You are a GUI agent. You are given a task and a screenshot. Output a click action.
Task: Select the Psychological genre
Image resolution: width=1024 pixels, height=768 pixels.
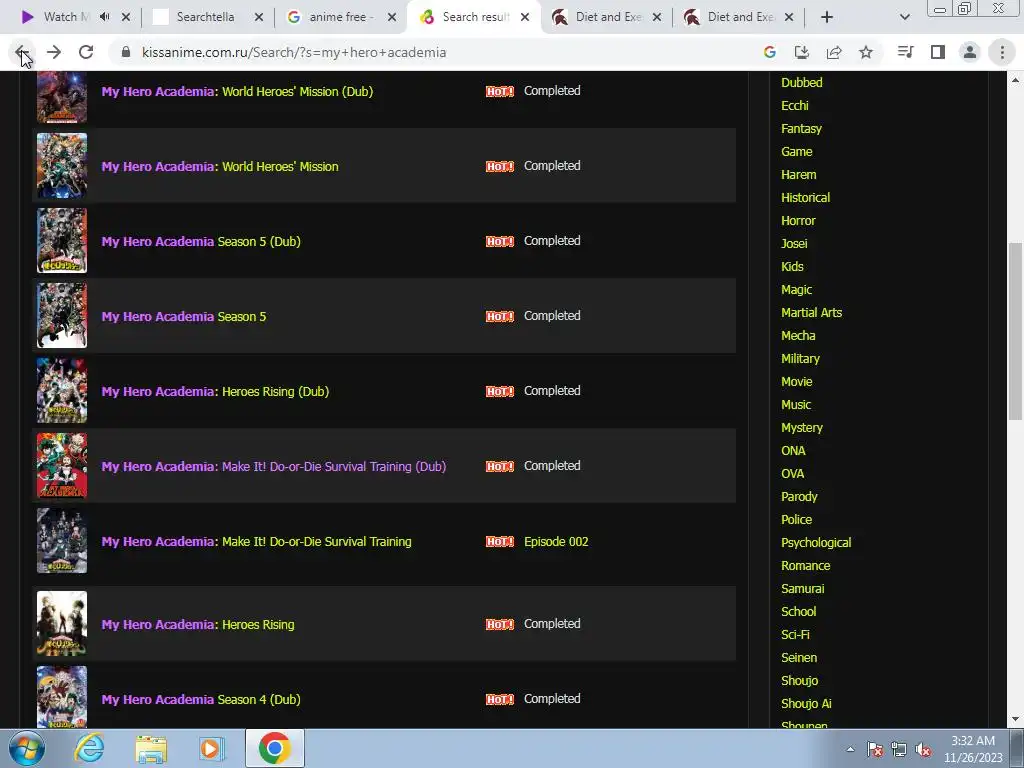[816, 543]
